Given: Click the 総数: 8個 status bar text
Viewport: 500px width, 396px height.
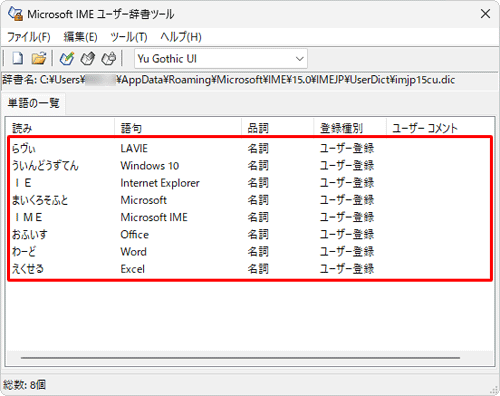Looking at the screenshot, I should click(24, 385).
